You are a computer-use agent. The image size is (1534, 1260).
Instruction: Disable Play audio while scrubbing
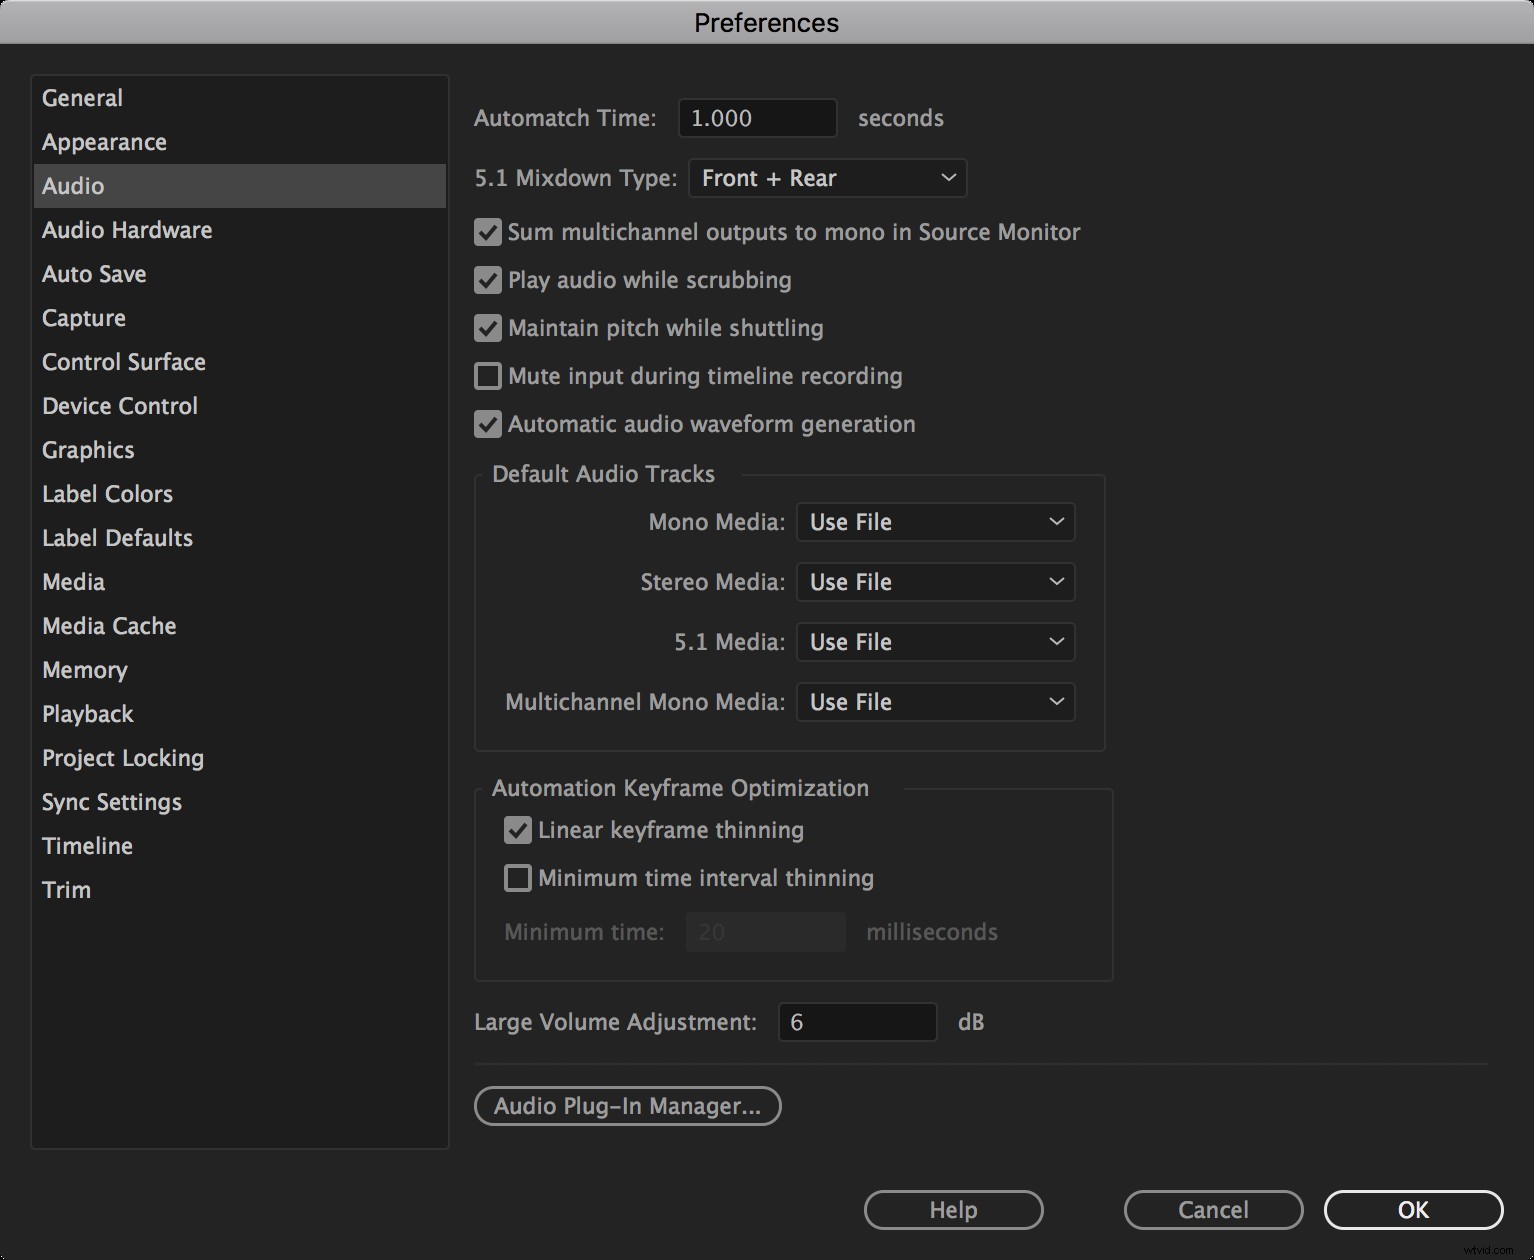(487, 280)
